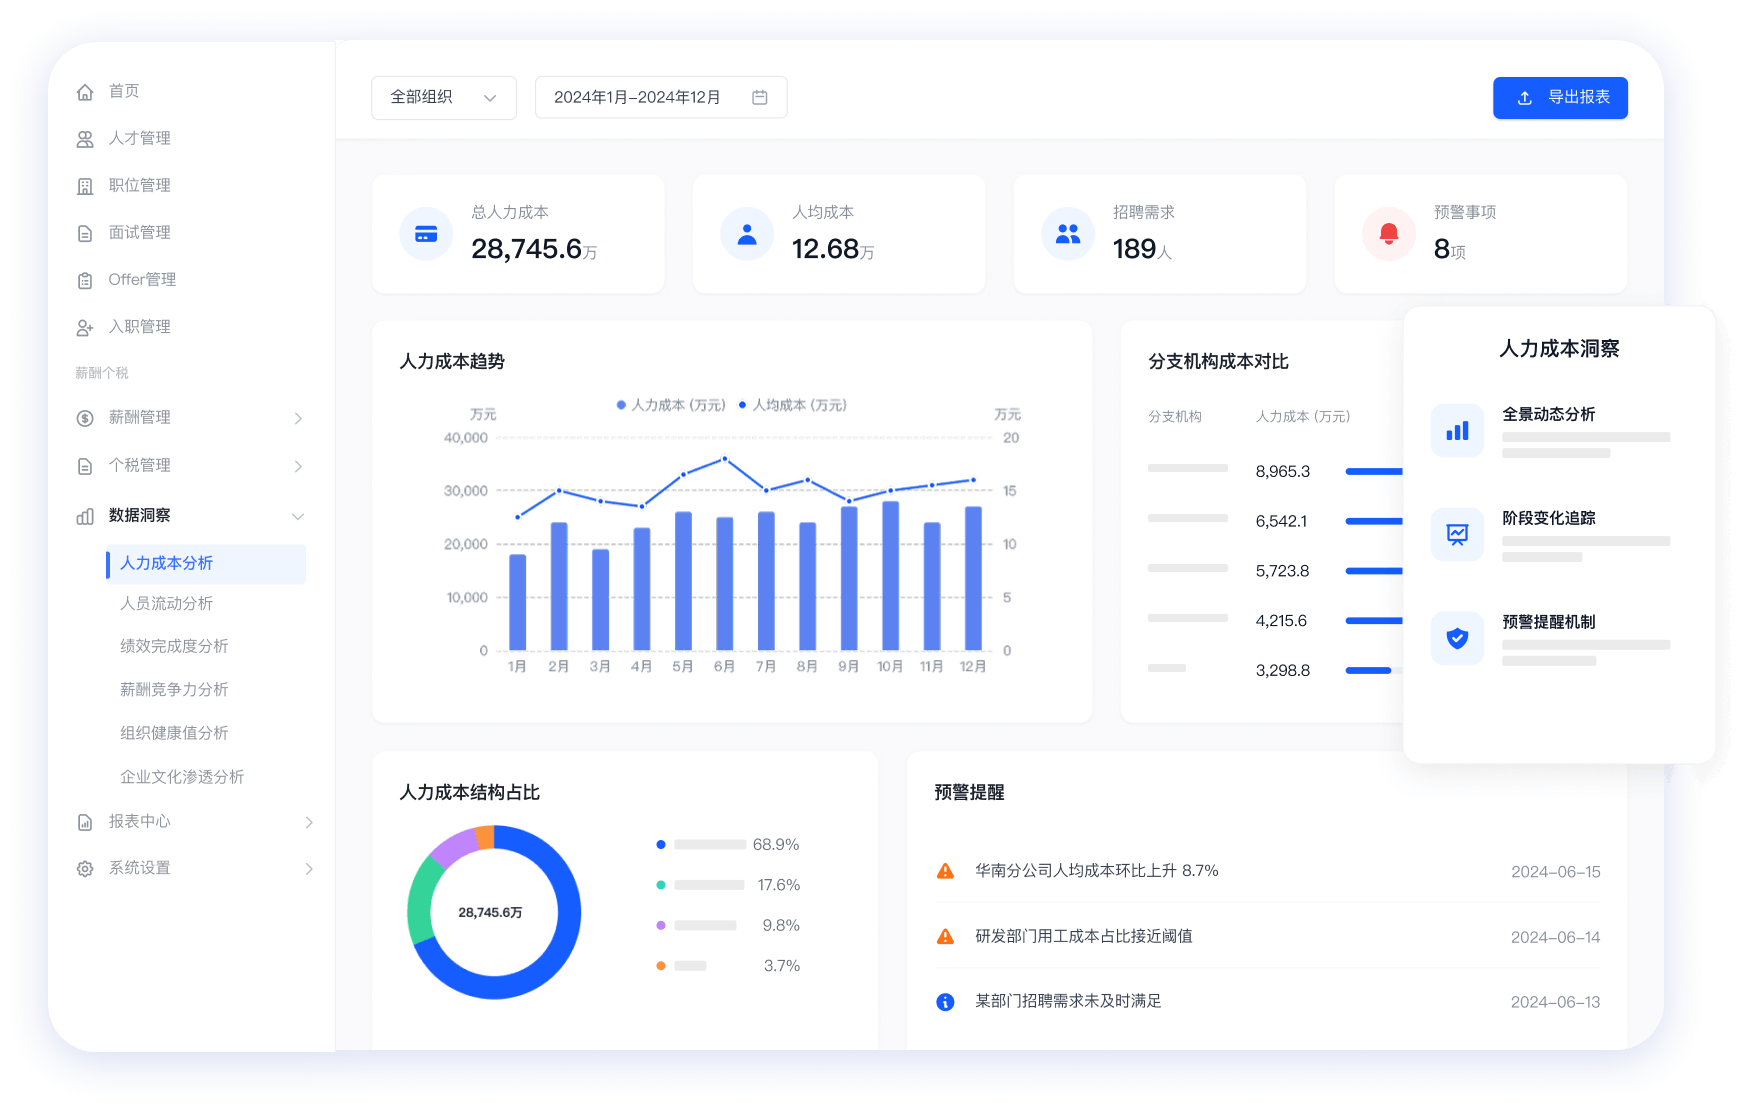The height and width of the screenshot is (1108, 1751).
Task: Click the shield icon for 预警提醒机制
Action: click(1458, 638)
